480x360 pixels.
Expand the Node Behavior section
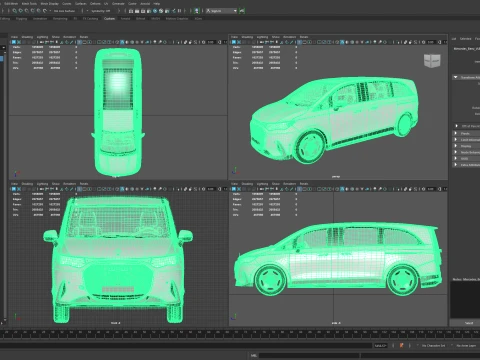(456, 152)
